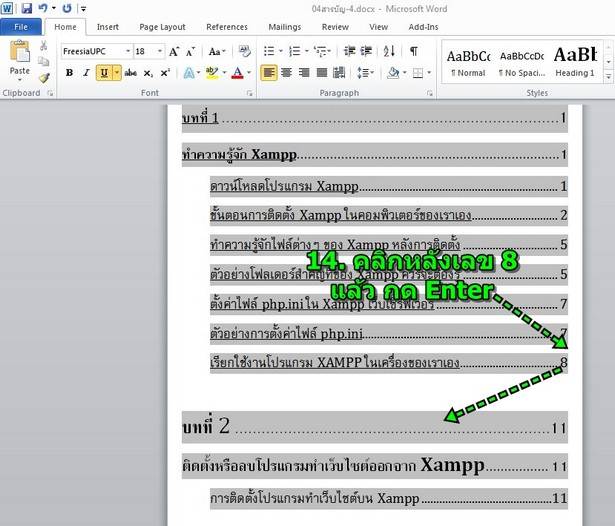The height and width of the screenshot is (526, 615).
Task: Click the Save icon in the quick access toolbar
Action: (26, 8)
